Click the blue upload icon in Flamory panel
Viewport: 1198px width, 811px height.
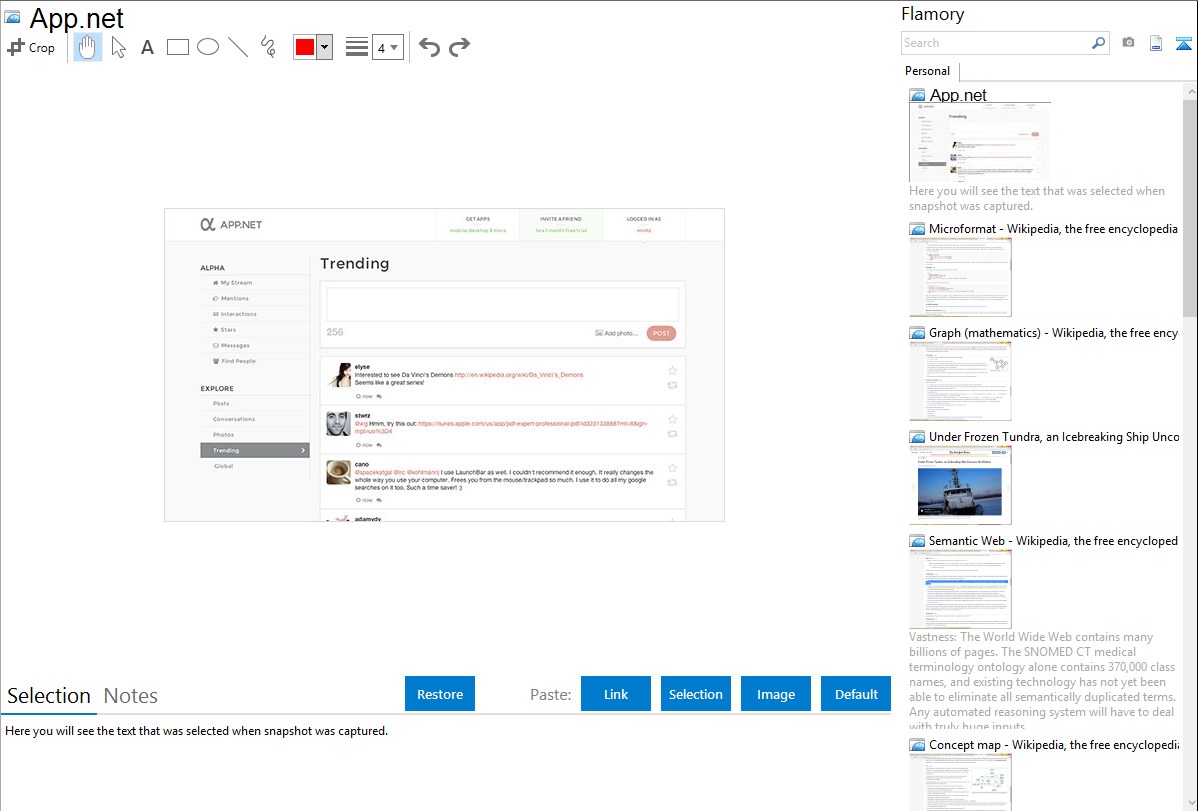(x=1183, y=43)
